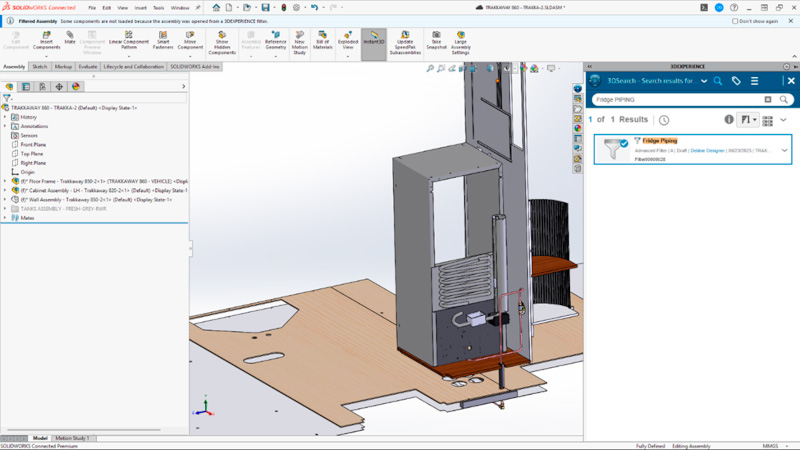
Task: Click the tag icon in 3DSearch header
Action: 736,81
